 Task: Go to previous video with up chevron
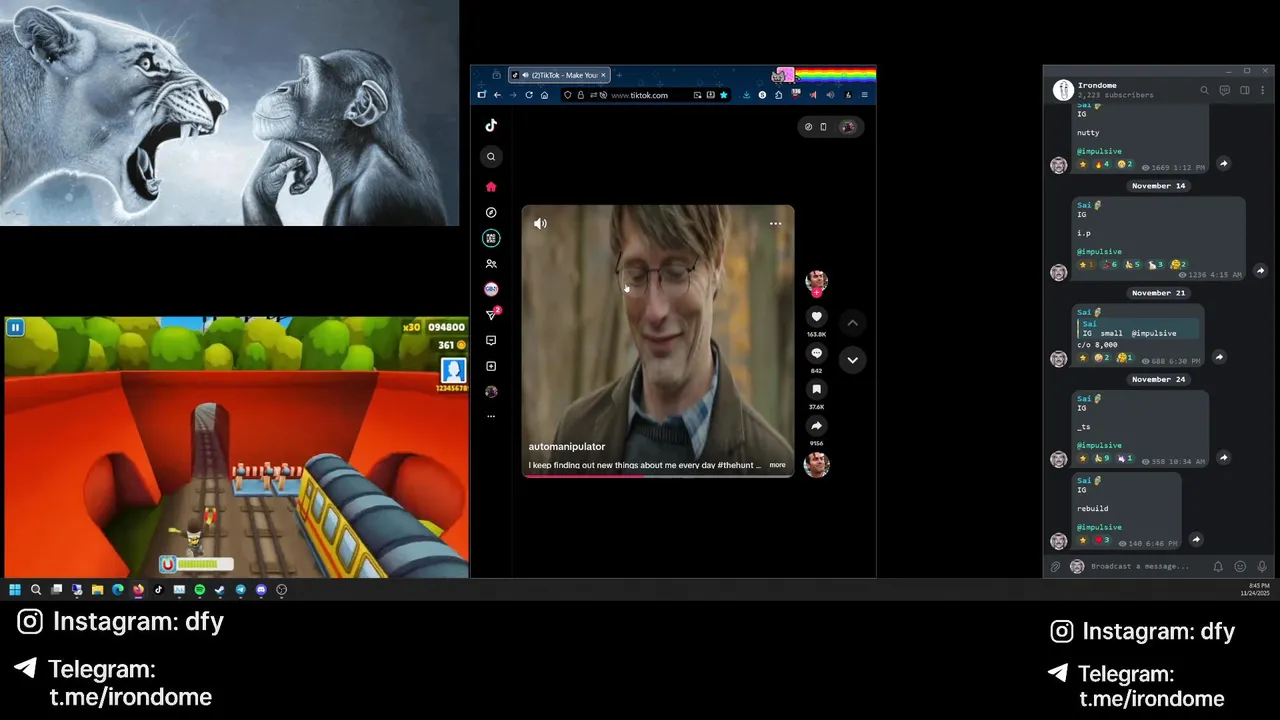pyautogui.click(x=852, y=323)
